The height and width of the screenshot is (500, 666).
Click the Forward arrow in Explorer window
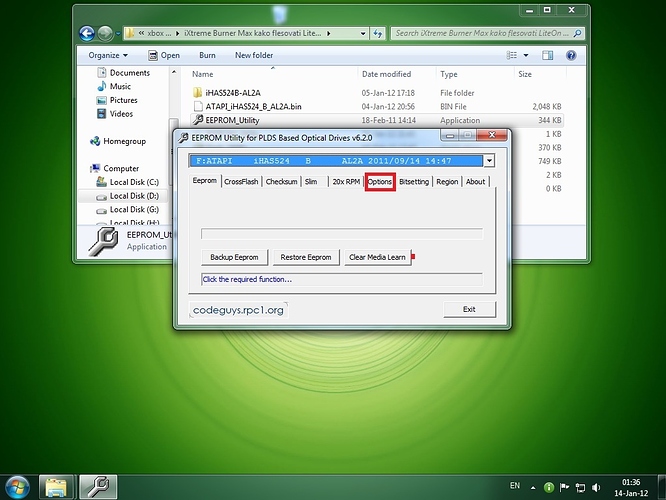[104, 33]
